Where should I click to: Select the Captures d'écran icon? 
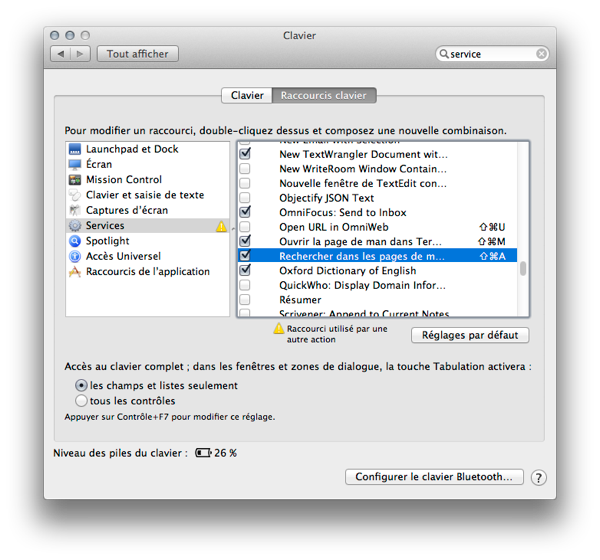(75, 210)
